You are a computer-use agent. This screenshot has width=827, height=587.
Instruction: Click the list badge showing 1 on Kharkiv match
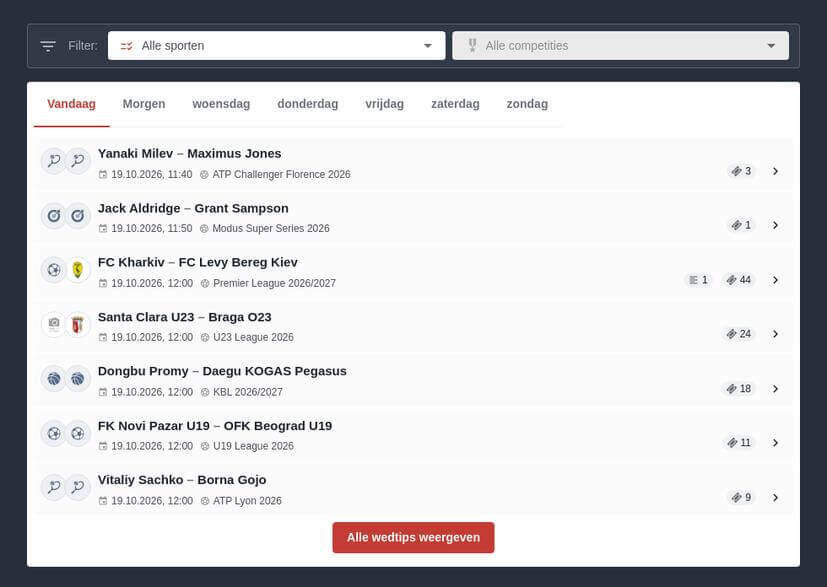coord(698,280)
